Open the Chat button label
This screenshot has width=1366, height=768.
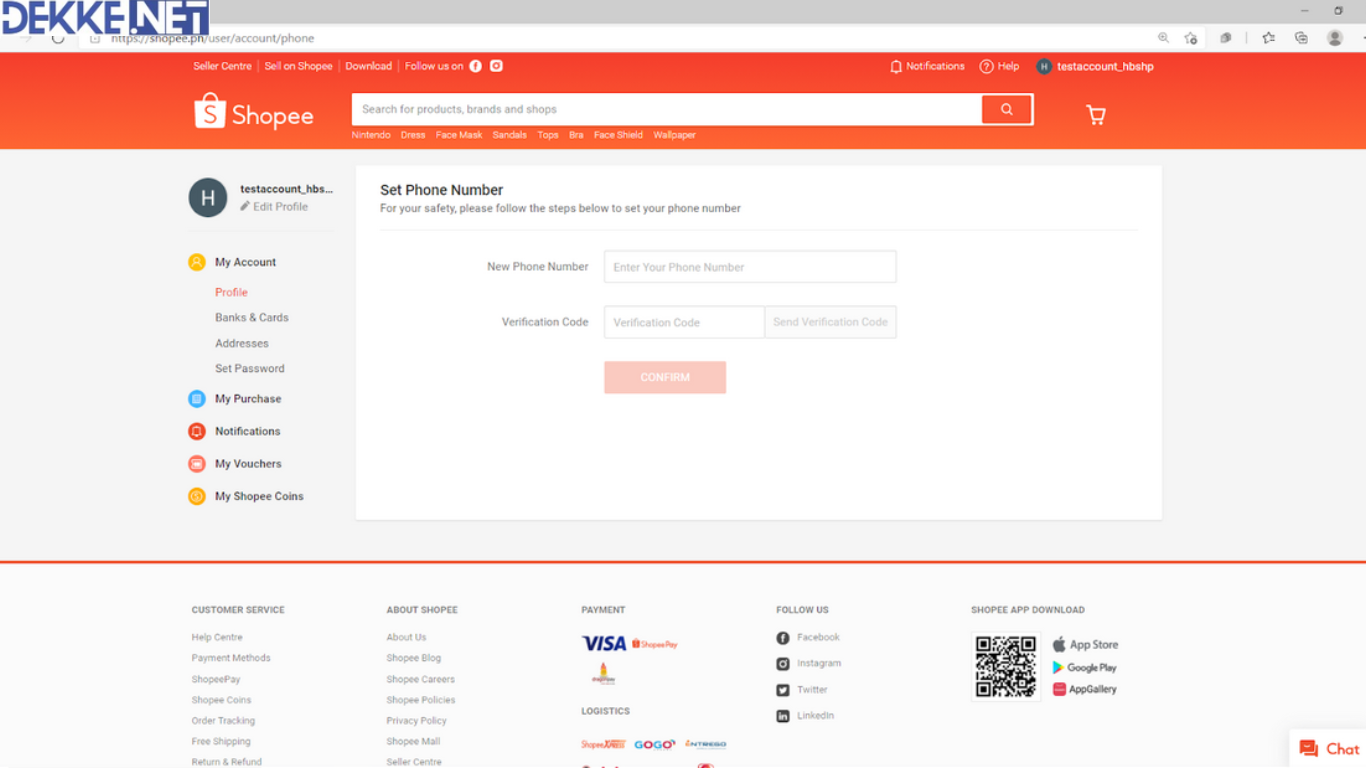[x=1343, y=749]
